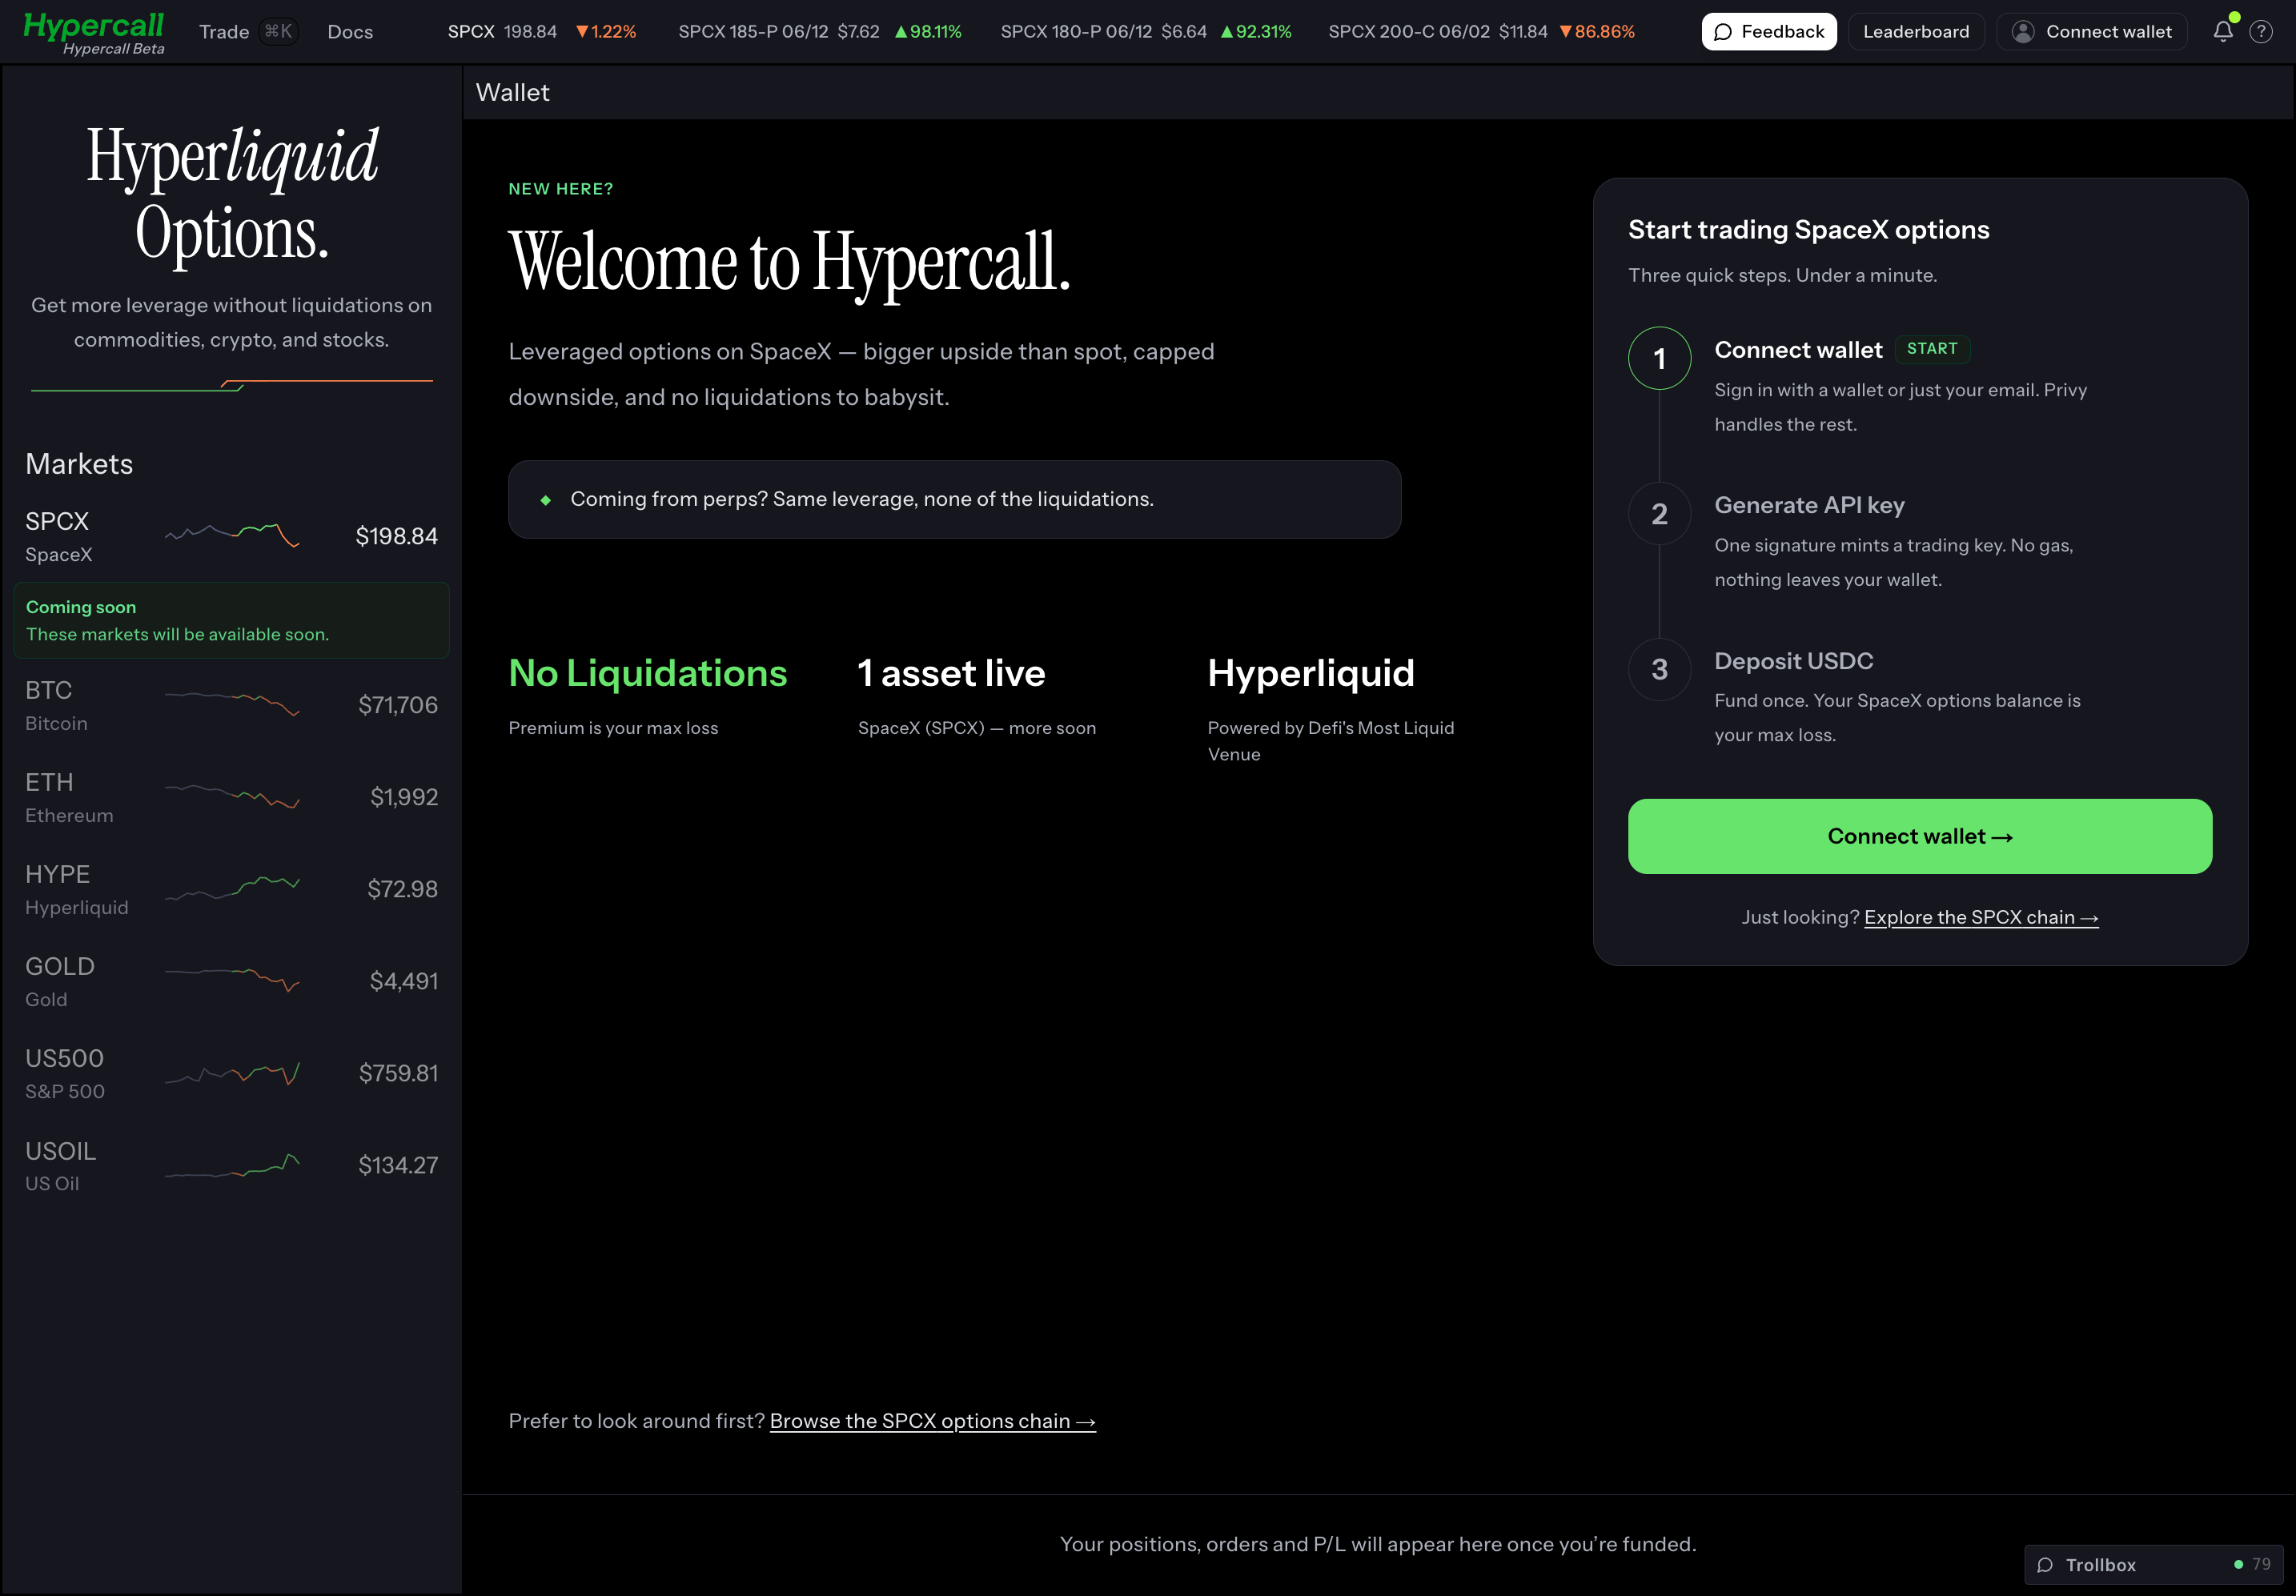This screenshot has height=1596, width=2296.
Task: Click the Trollbox online count 79
Action: [2260, 1565]
